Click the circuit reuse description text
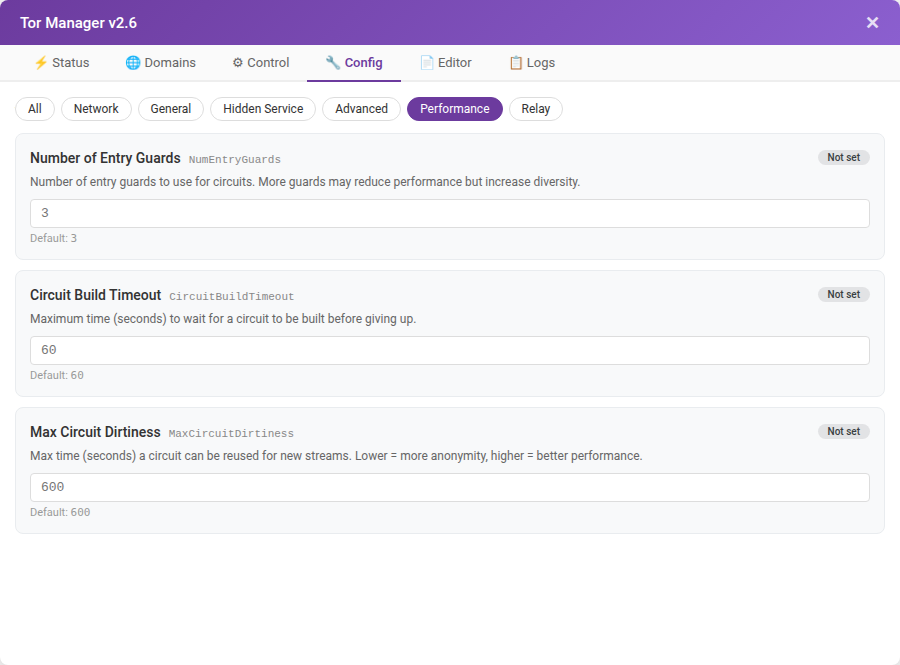This screenshot has height=665, width=900. click(336, 456)
